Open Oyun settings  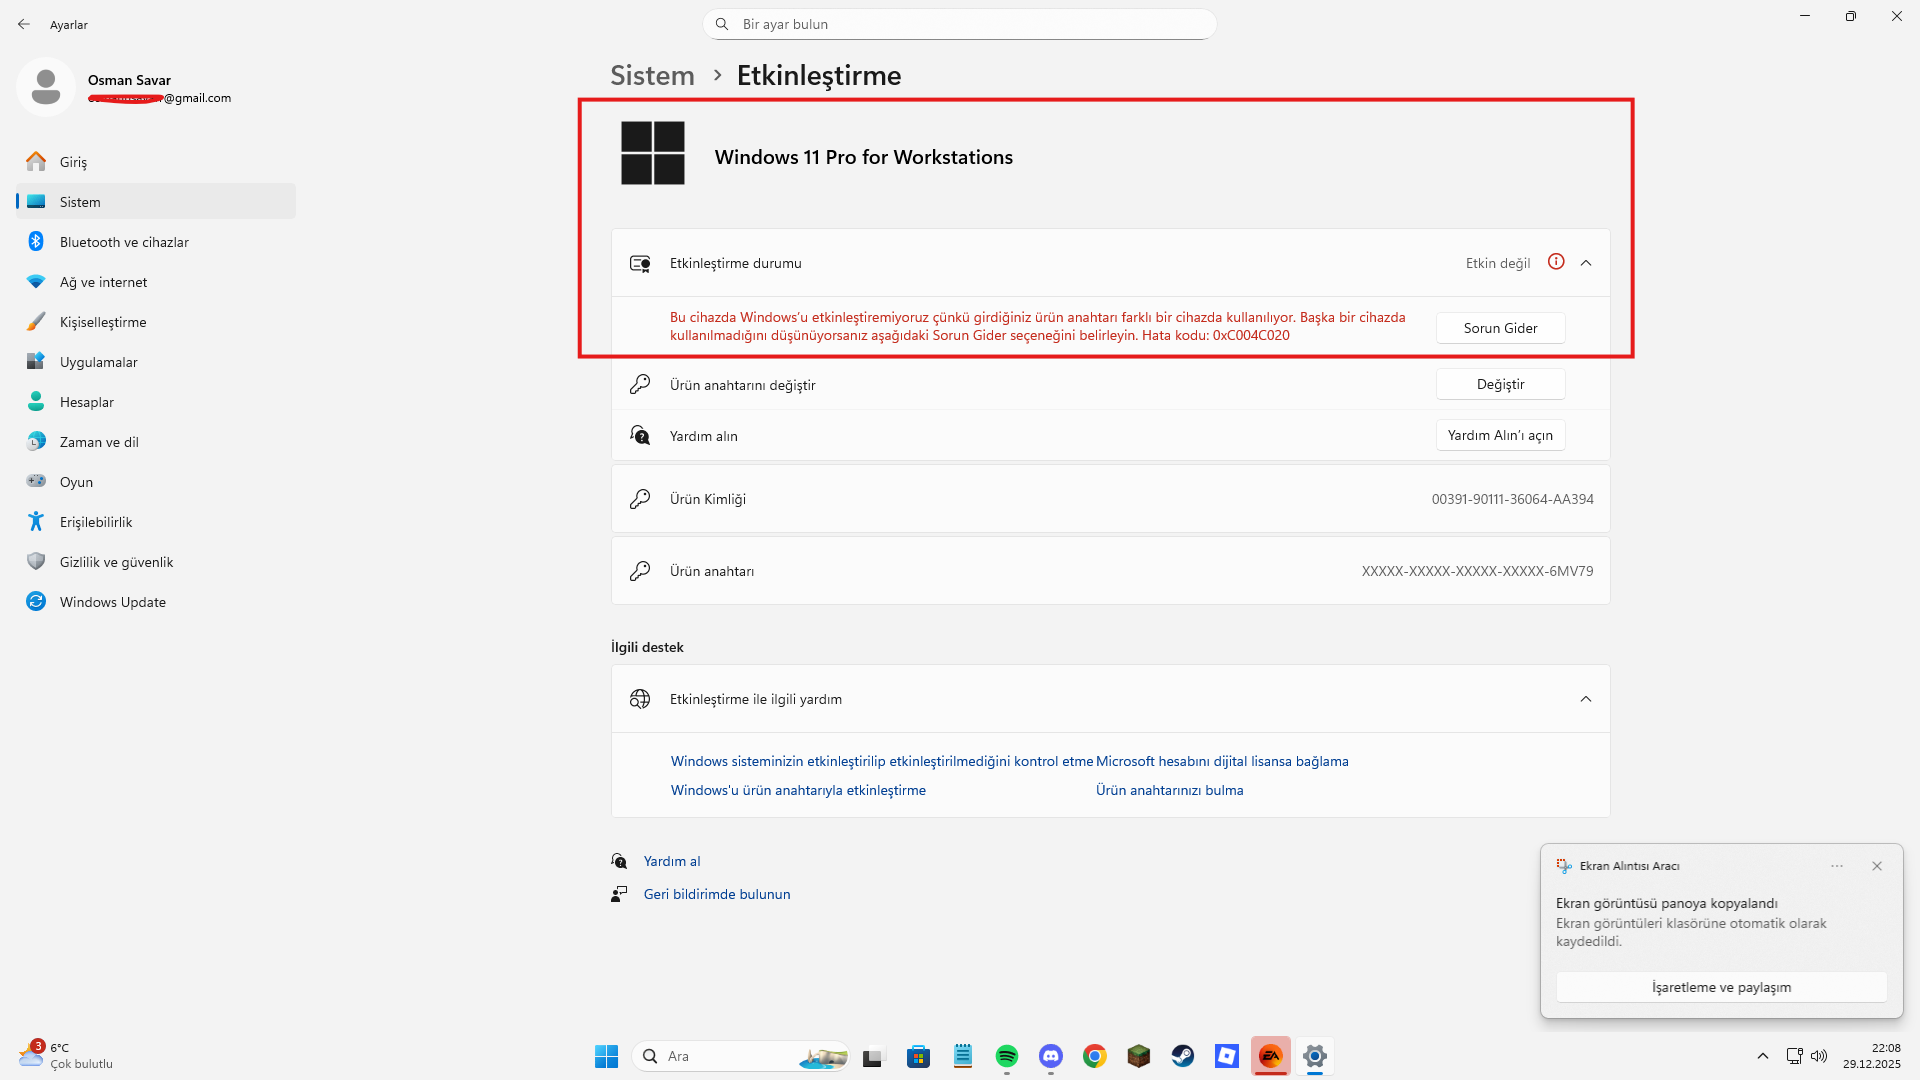(x=156, y=482)
